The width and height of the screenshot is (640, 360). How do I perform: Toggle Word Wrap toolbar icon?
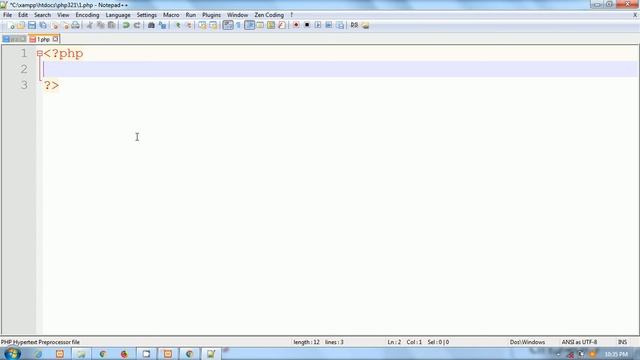pyautogui.click(x=228, y=25)
